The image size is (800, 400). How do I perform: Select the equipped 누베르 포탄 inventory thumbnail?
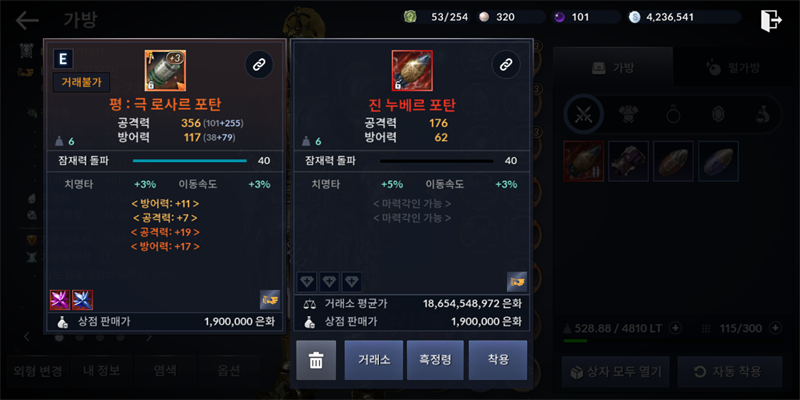(x=584, y=161)
